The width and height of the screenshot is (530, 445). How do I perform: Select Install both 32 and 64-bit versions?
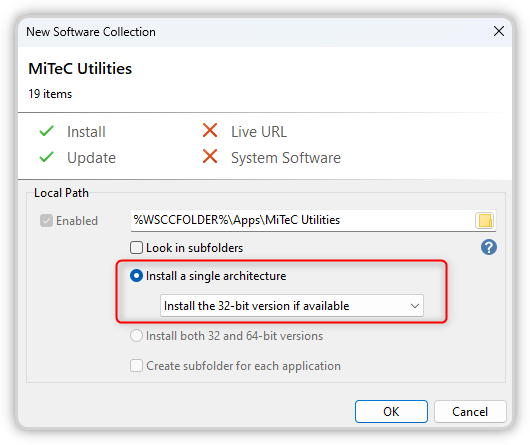pos(137,336)
